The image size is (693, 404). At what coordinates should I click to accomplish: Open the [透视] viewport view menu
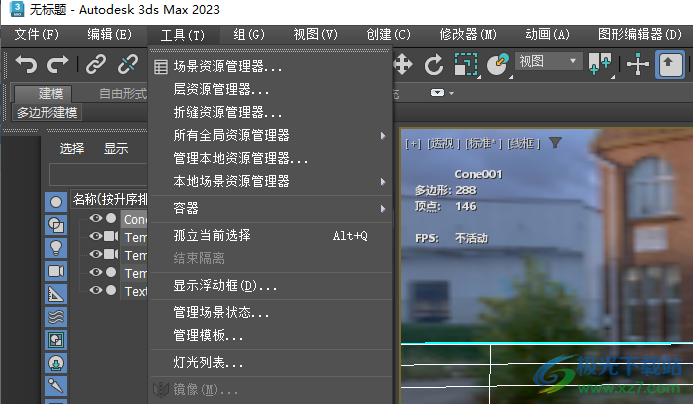(444, 144)
